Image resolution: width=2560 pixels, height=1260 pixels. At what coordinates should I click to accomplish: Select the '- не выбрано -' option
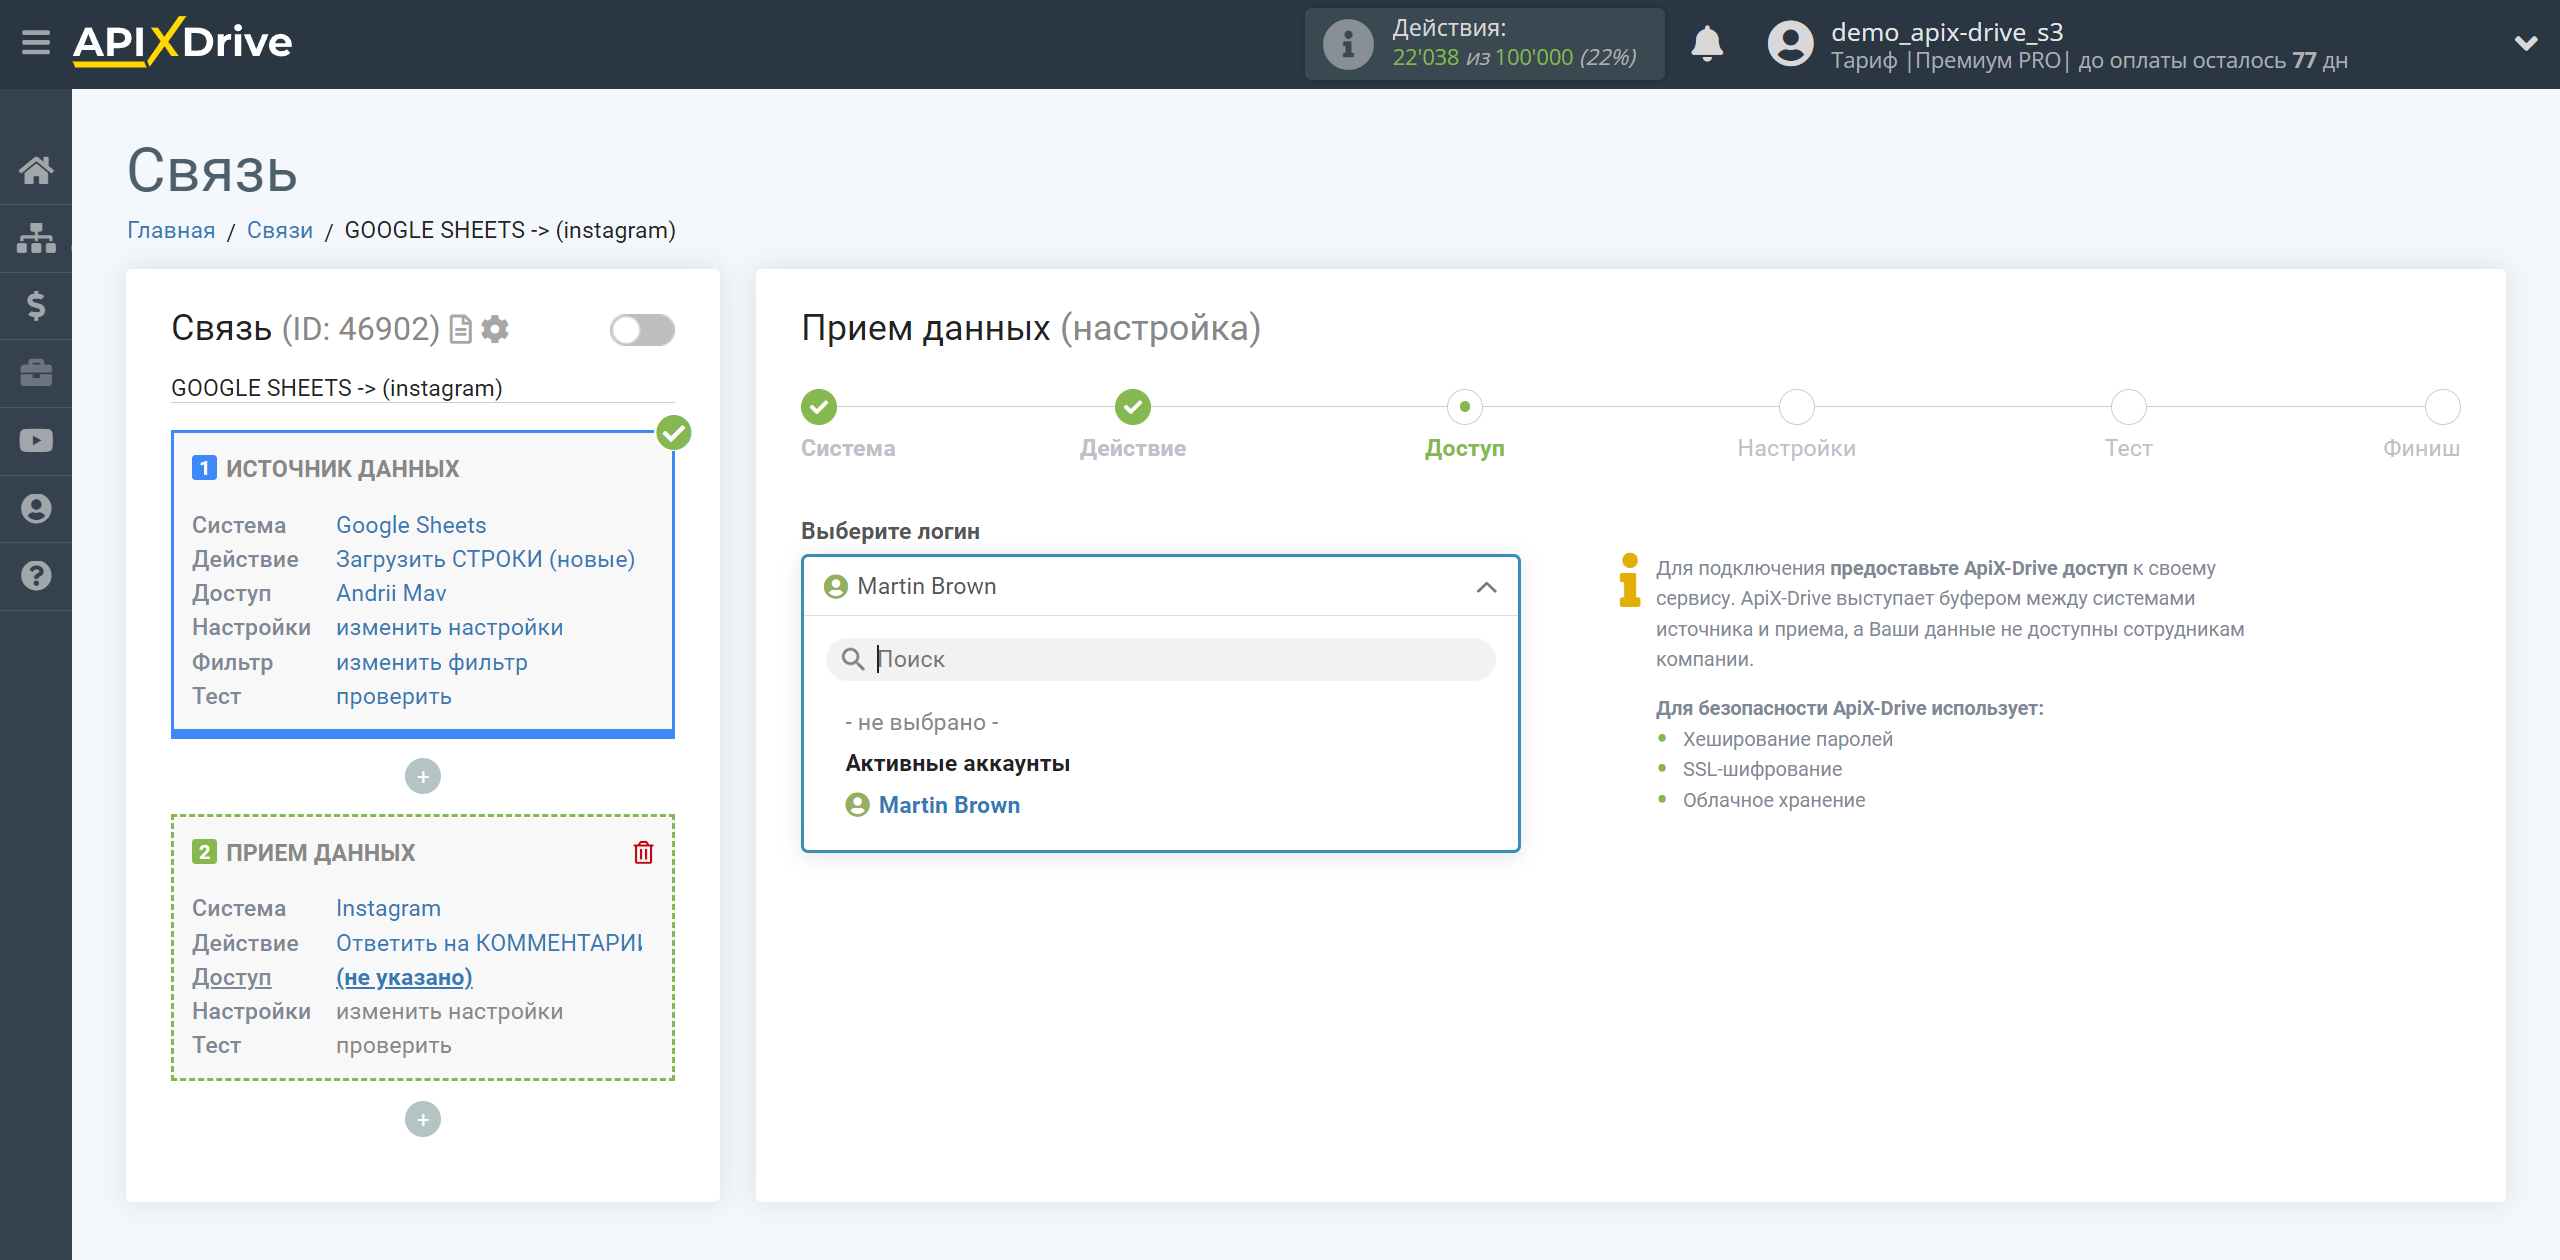[x=921, y=722]
